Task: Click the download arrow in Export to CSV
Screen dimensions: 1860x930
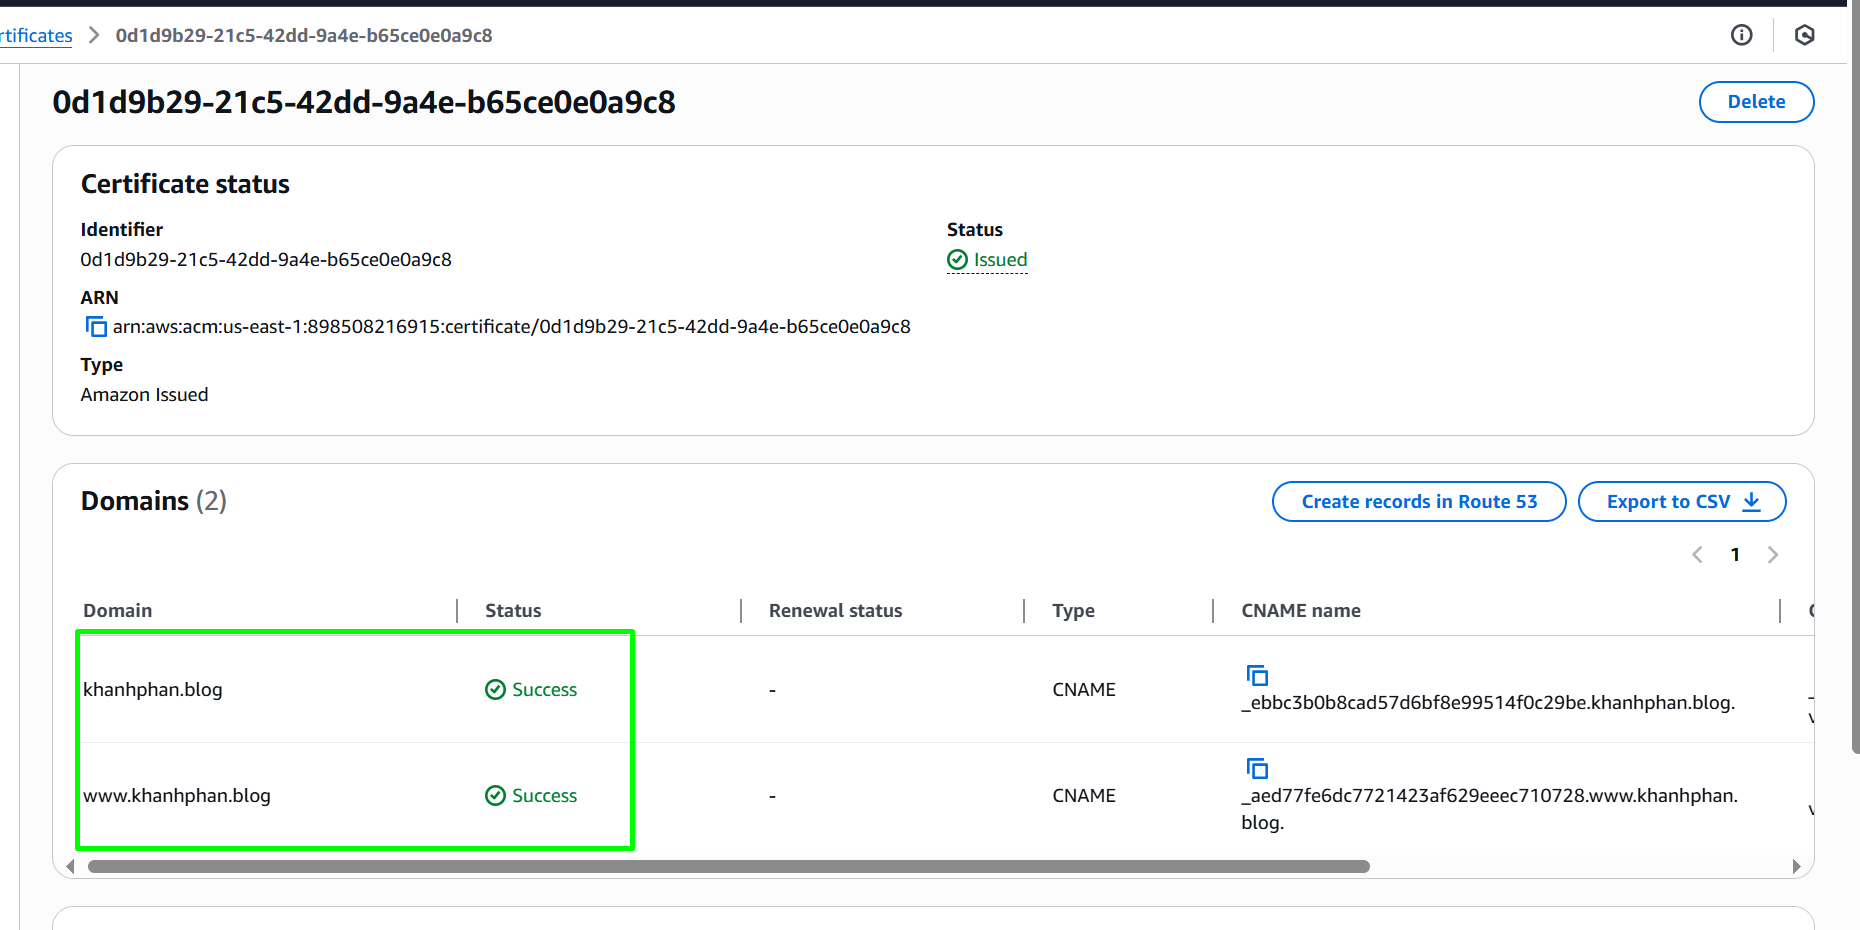Action: coord(1752,502)
